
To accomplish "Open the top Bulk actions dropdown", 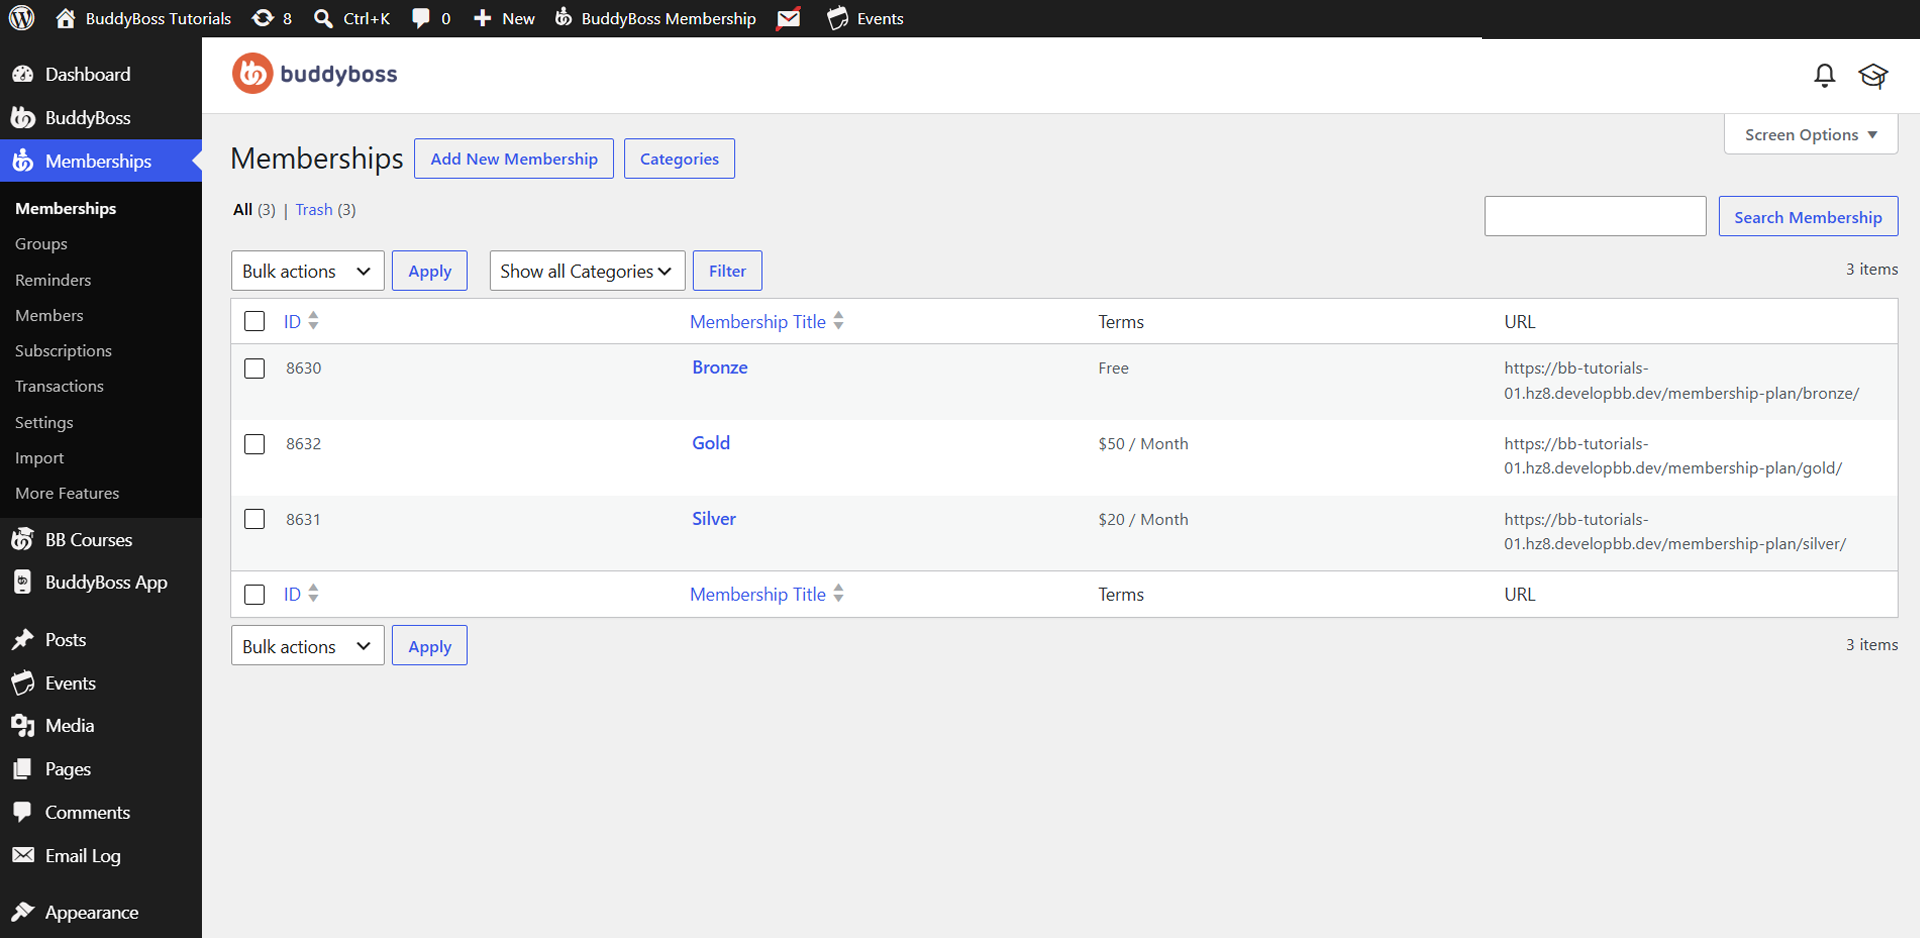I will (x=308, y=271).
